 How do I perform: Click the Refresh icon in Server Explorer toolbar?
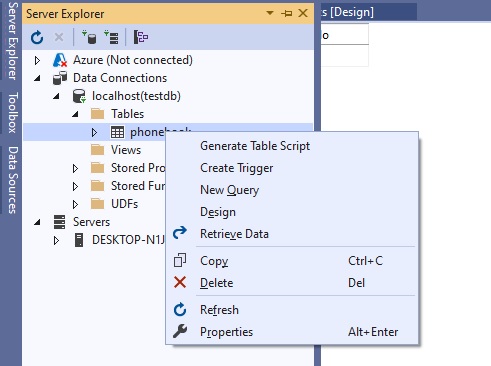click(x=37, y=37)
